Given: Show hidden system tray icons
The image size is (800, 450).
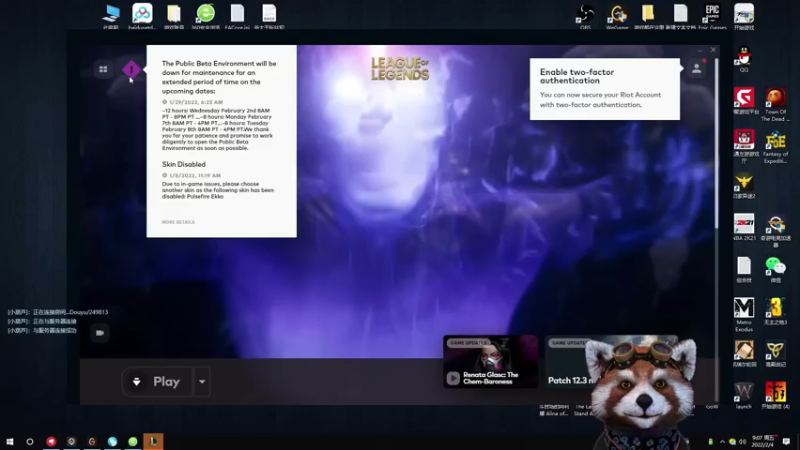Looking at the screenshot, I should (722, 441).
